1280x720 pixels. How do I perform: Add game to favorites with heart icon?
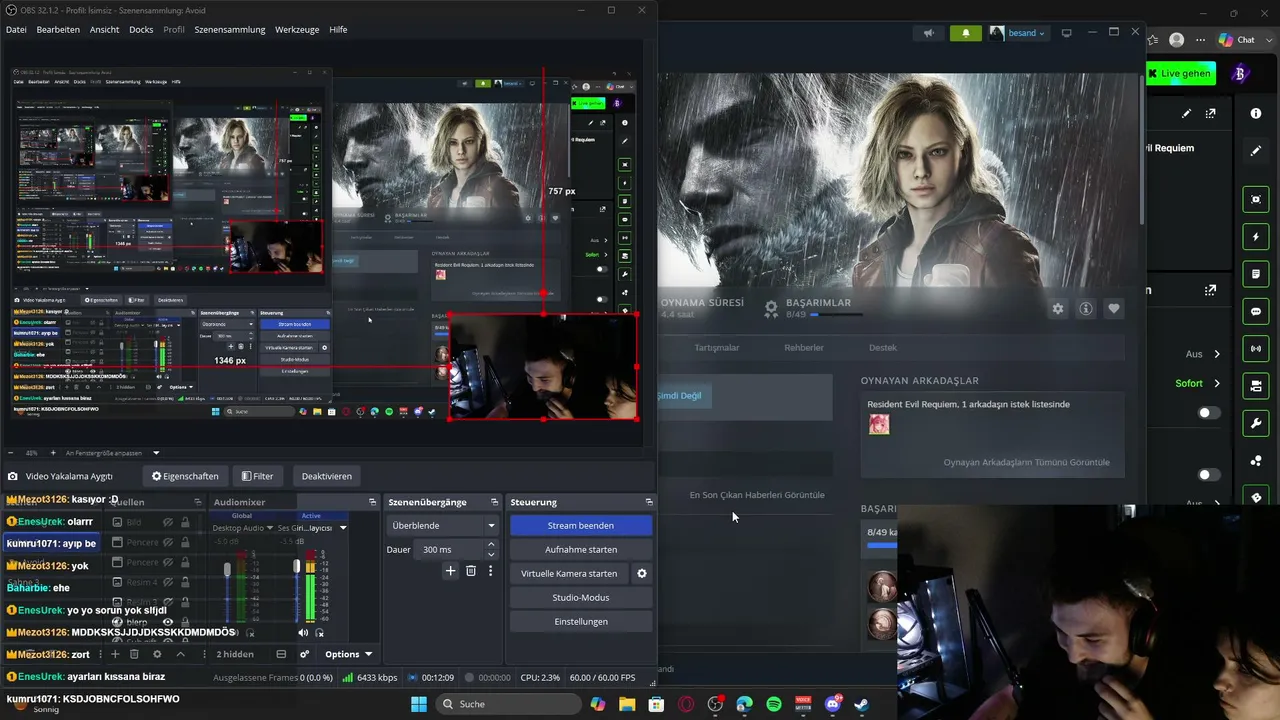[x=1114, y=309]
